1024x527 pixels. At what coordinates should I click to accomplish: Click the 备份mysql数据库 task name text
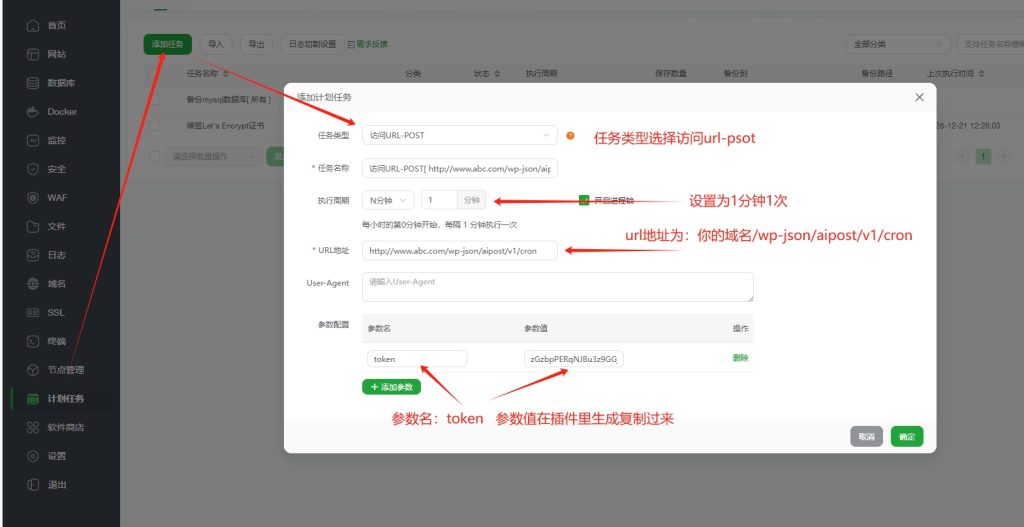pyautogui.click(x=229, y=100)
